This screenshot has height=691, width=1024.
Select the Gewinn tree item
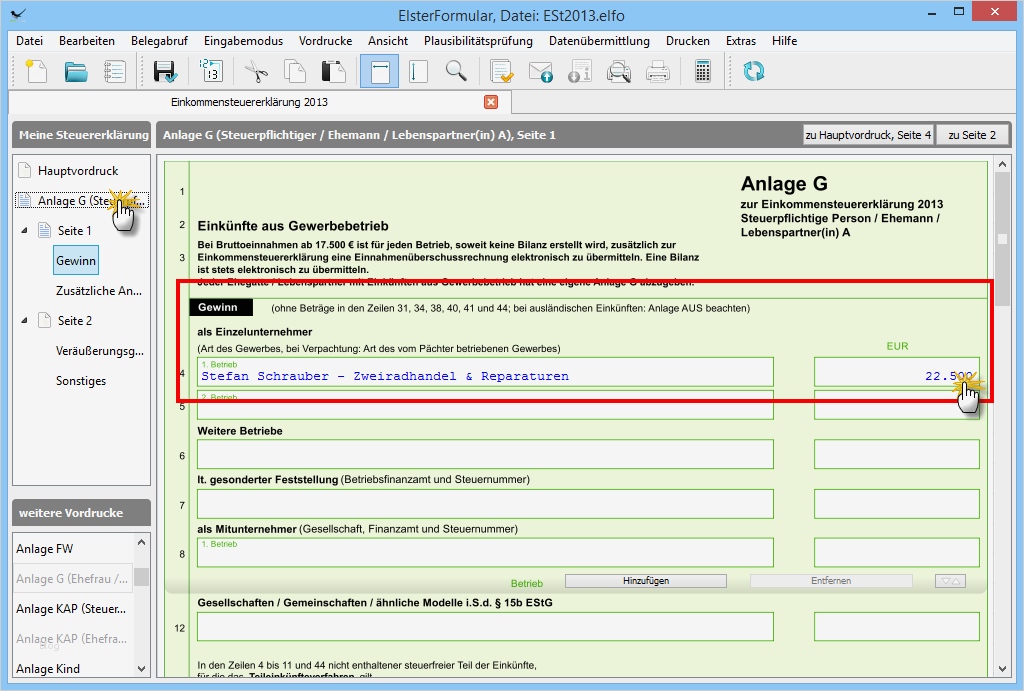click(x=76, y=261)
